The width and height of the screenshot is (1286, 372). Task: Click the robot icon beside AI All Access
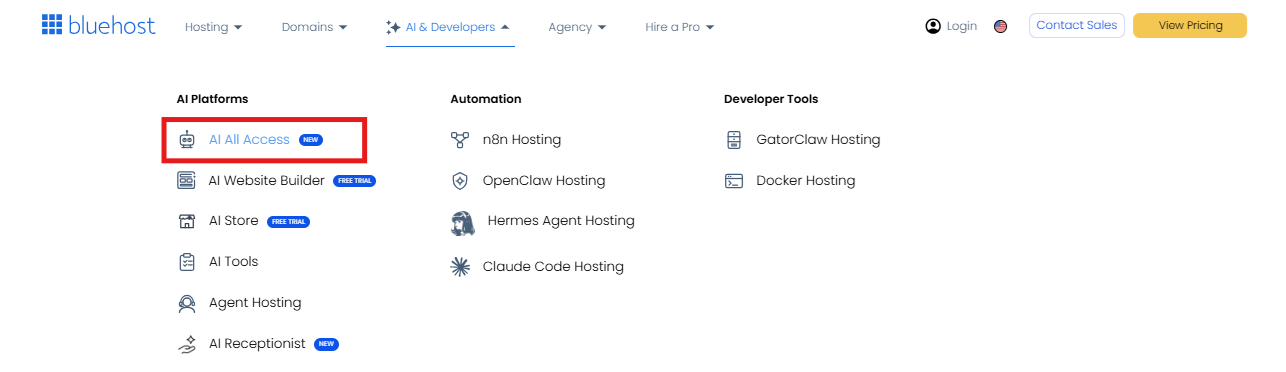coord(186,140)
